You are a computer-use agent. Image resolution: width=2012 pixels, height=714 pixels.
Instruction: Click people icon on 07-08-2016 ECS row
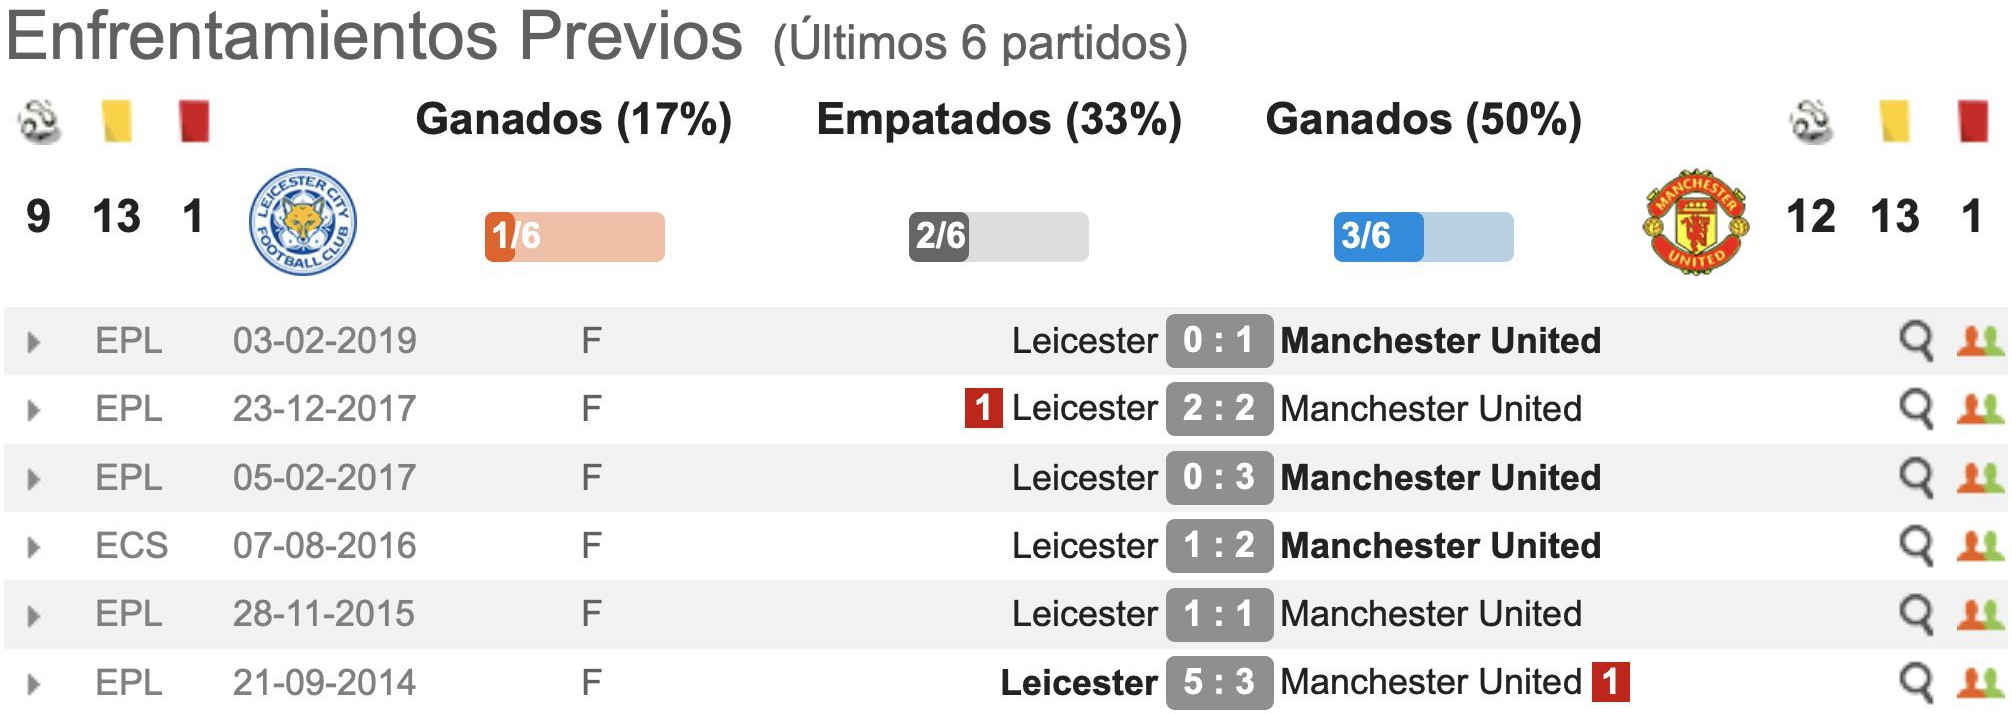point(1980,546)
